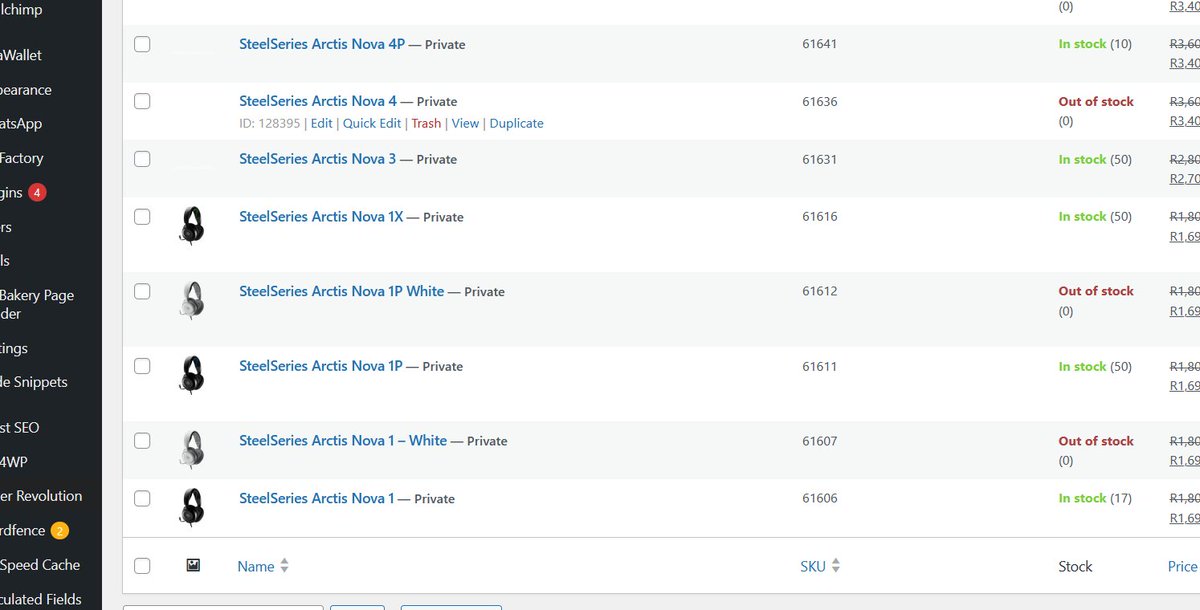Screen dimensions: 1200x610
Task: Open SteelSeries Arctis Nova 1X headset thumbnail
Action: 192,225
